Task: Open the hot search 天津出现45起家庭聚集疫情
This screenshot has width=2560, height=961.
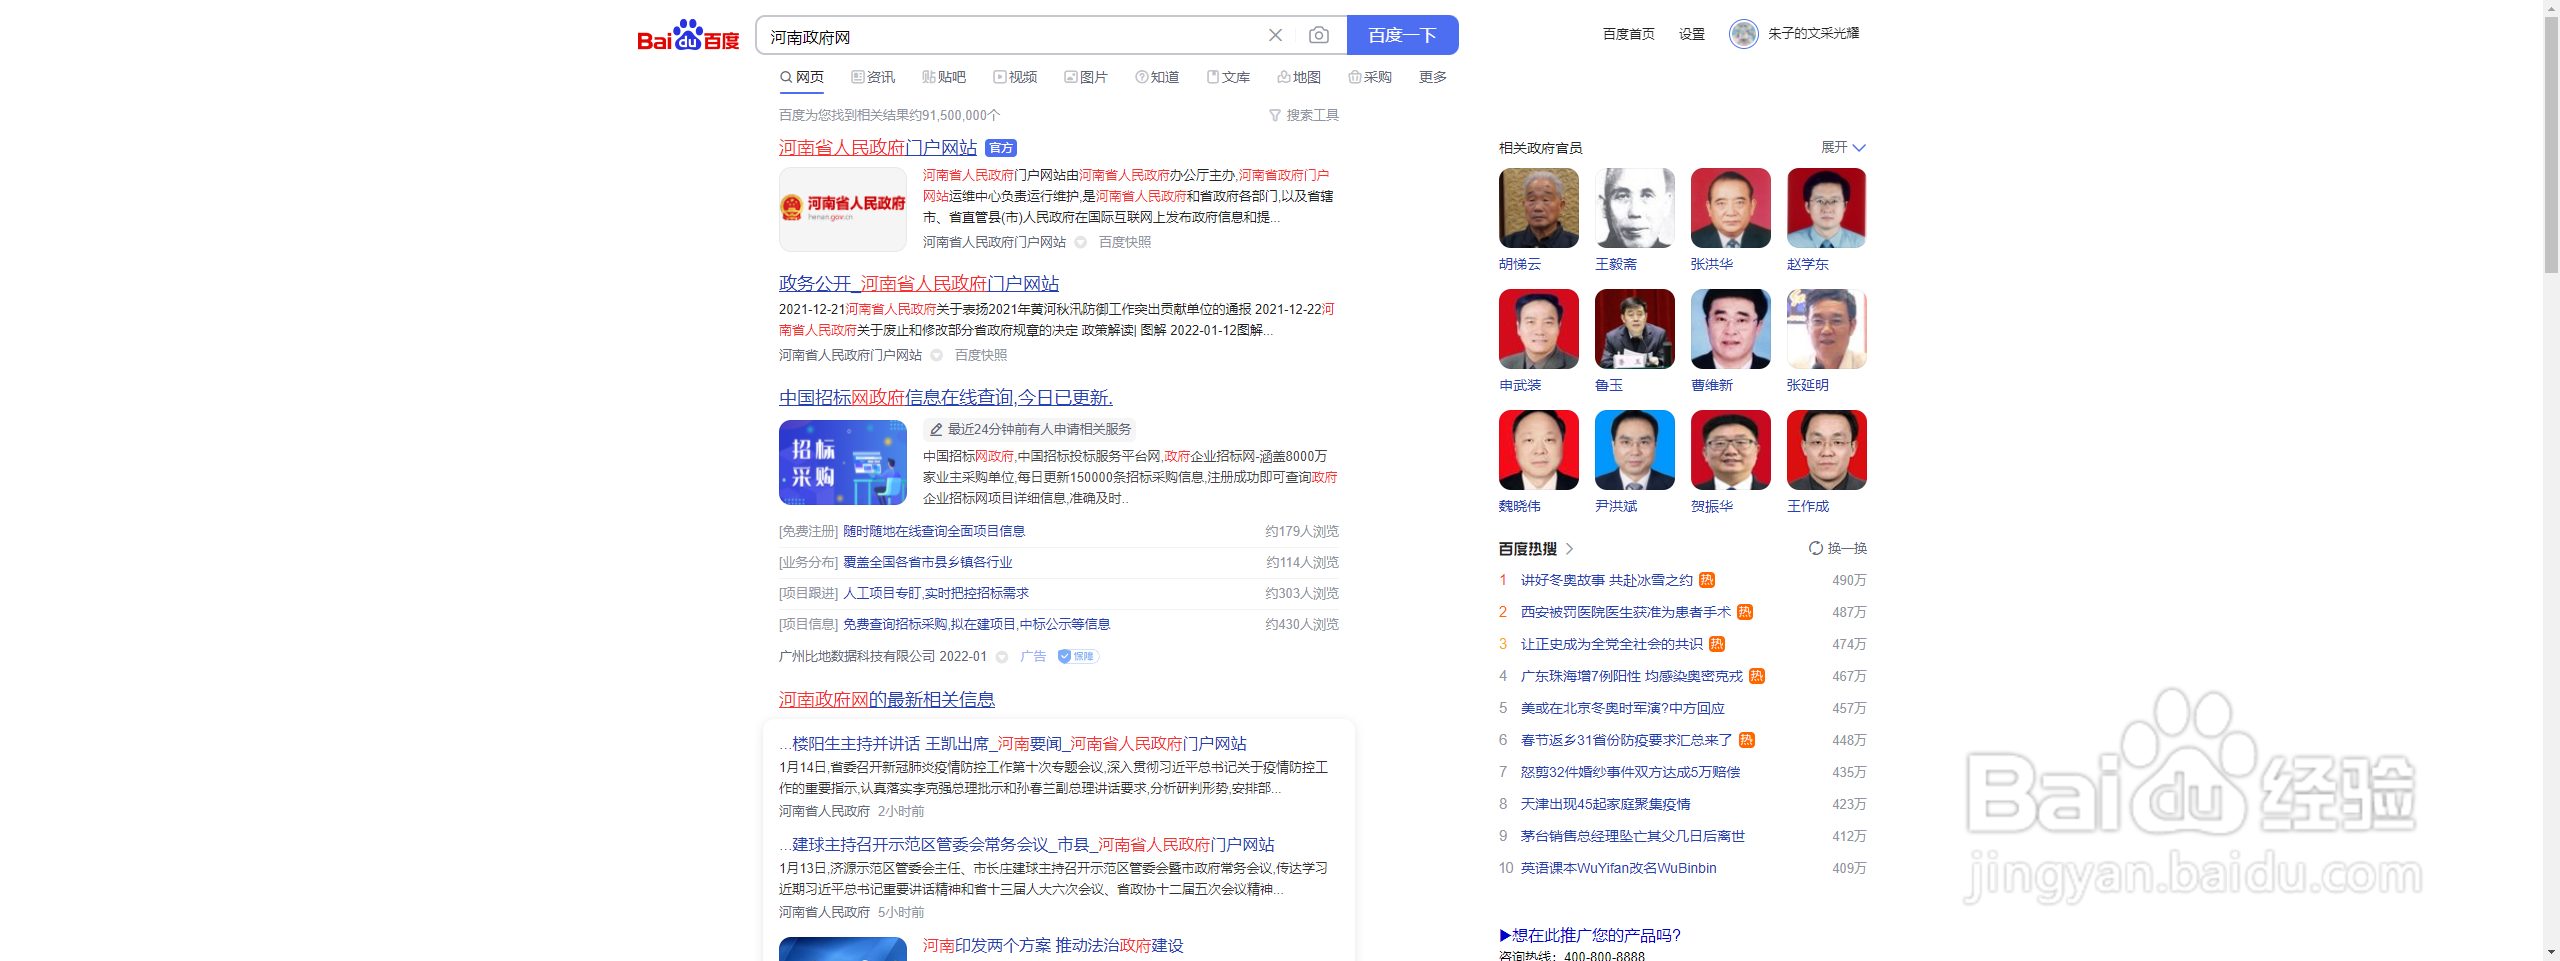Action: 1605,804
